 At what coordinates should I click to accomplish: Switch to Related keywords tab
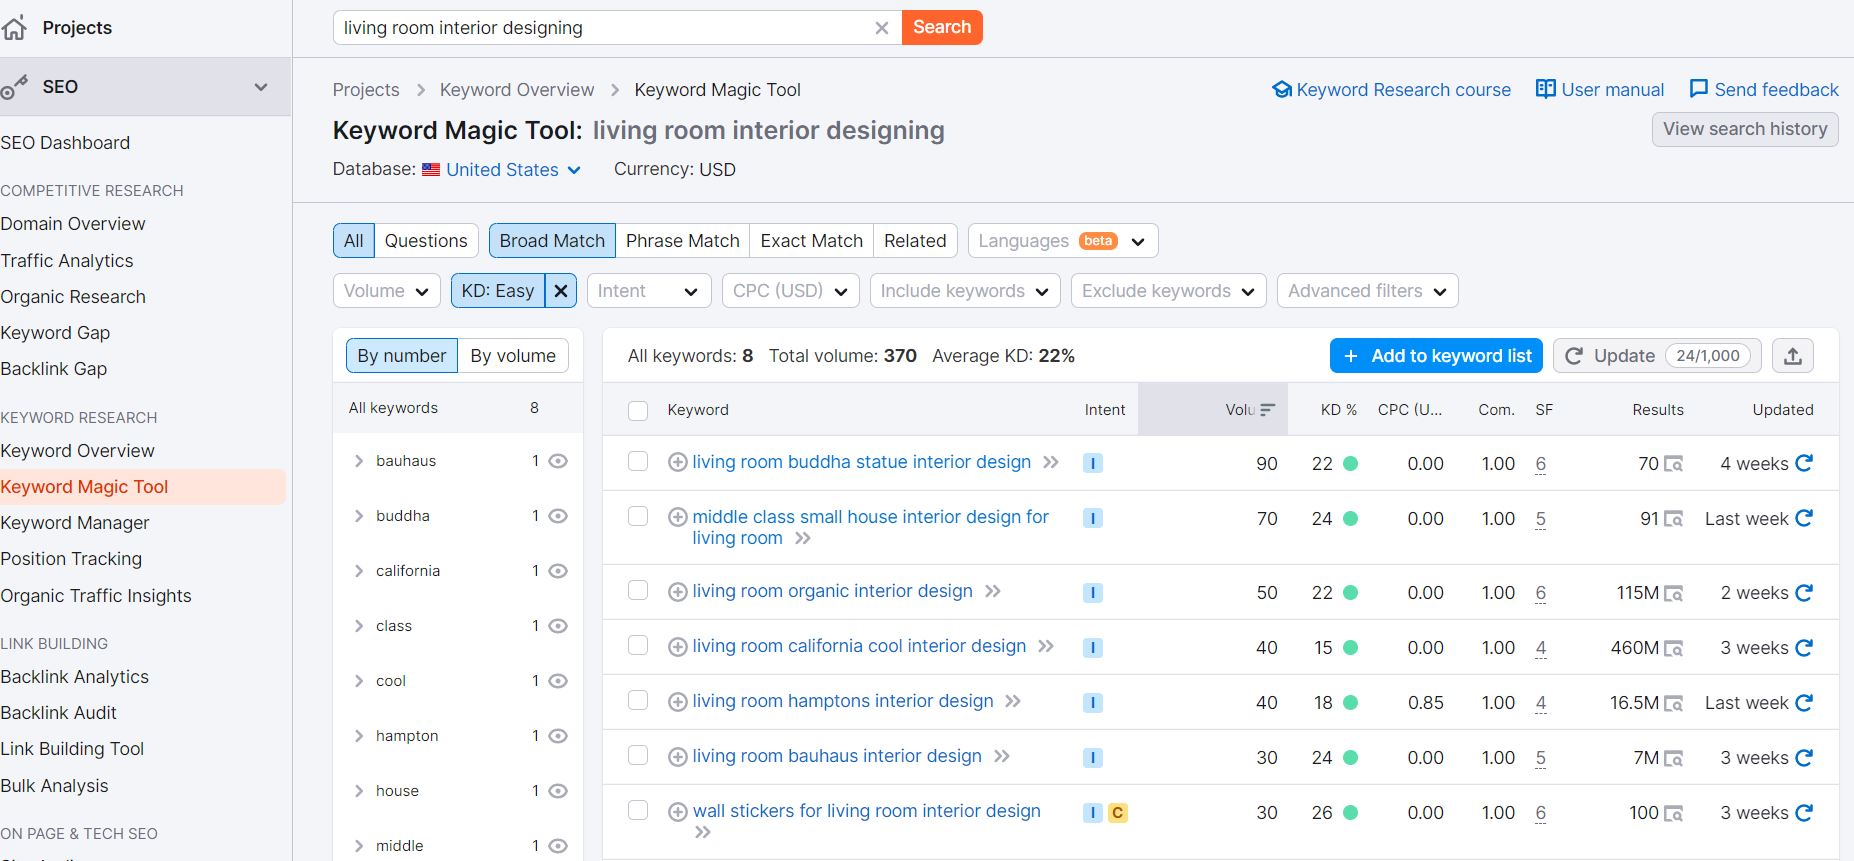915,241
